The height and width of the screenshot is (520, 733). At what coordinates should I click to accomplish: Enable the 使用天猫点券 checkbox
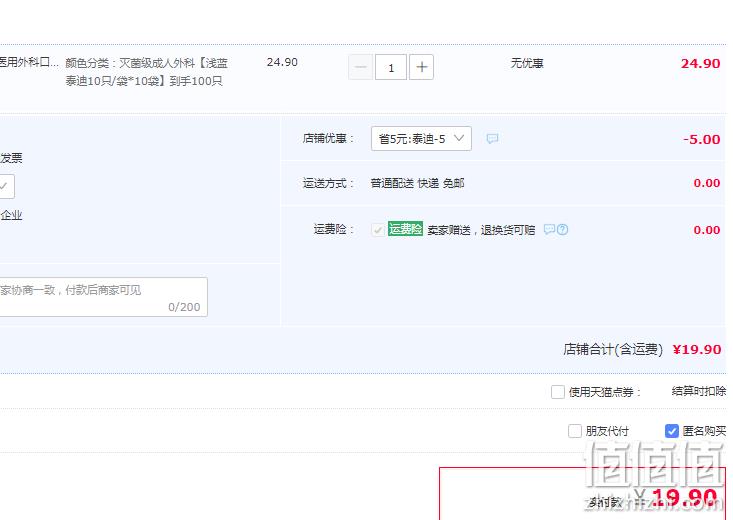[x=558, y=392]
